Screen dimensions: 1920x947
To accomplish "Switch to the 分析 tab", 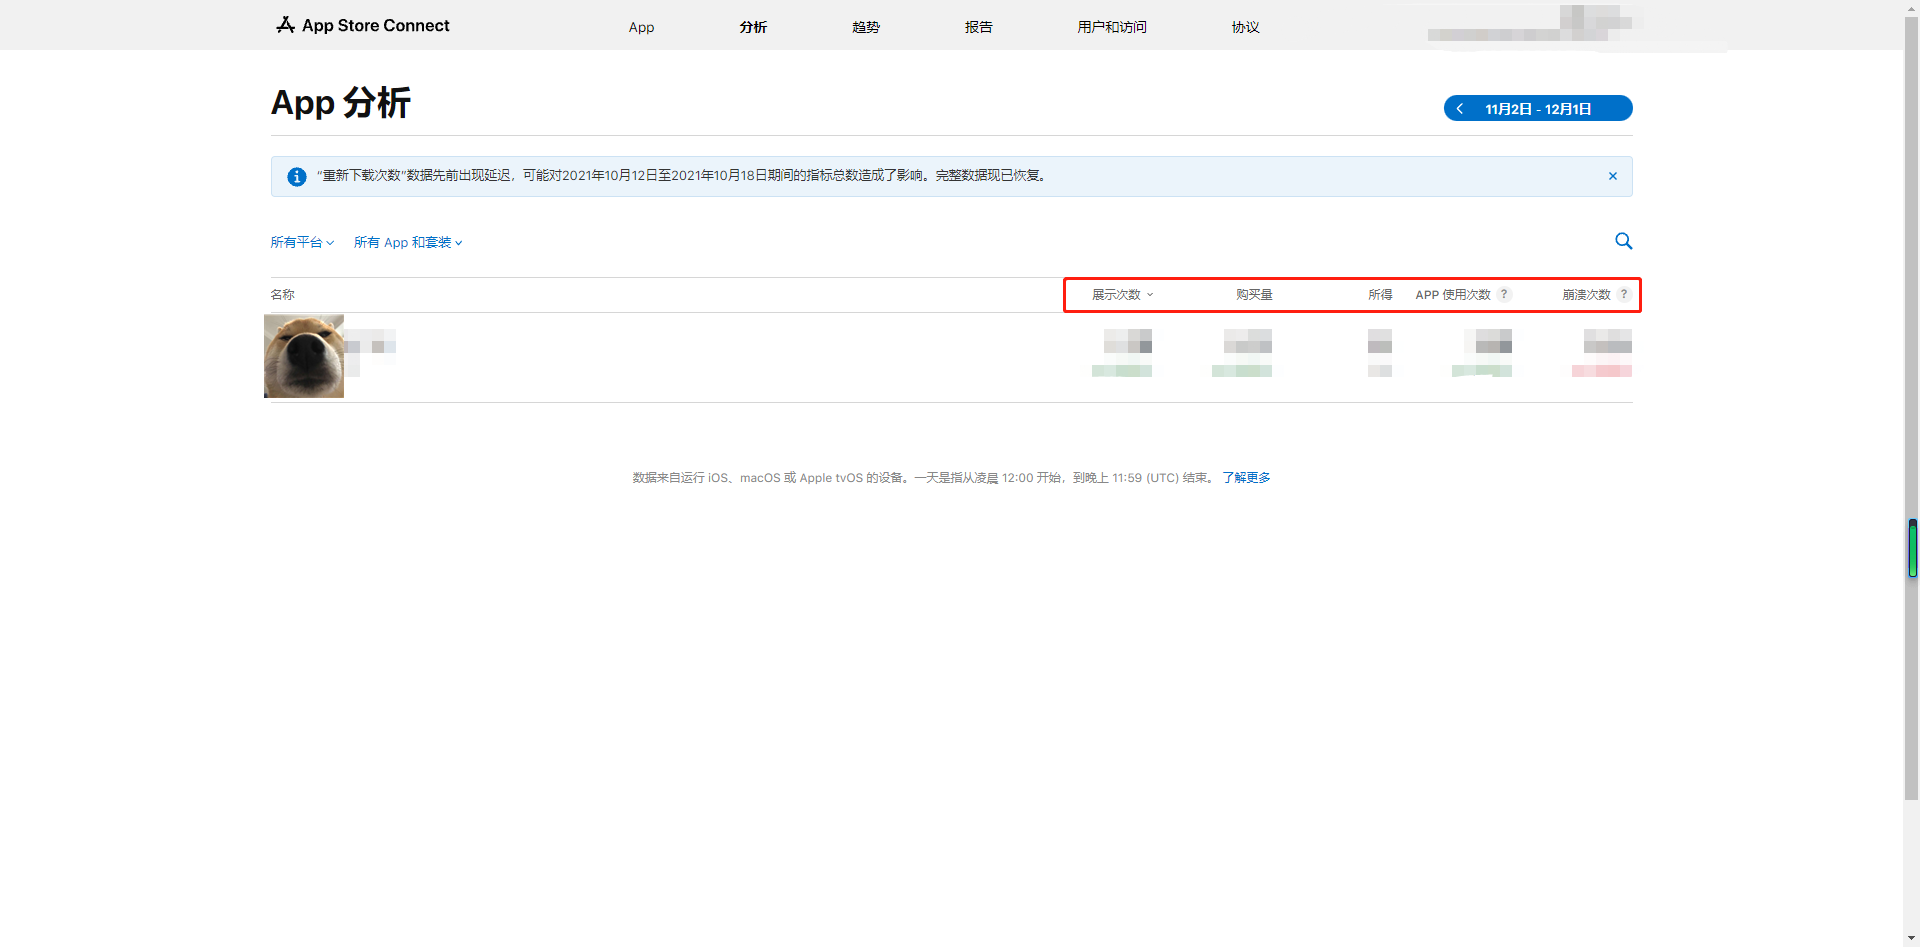I will pos(753,27).
